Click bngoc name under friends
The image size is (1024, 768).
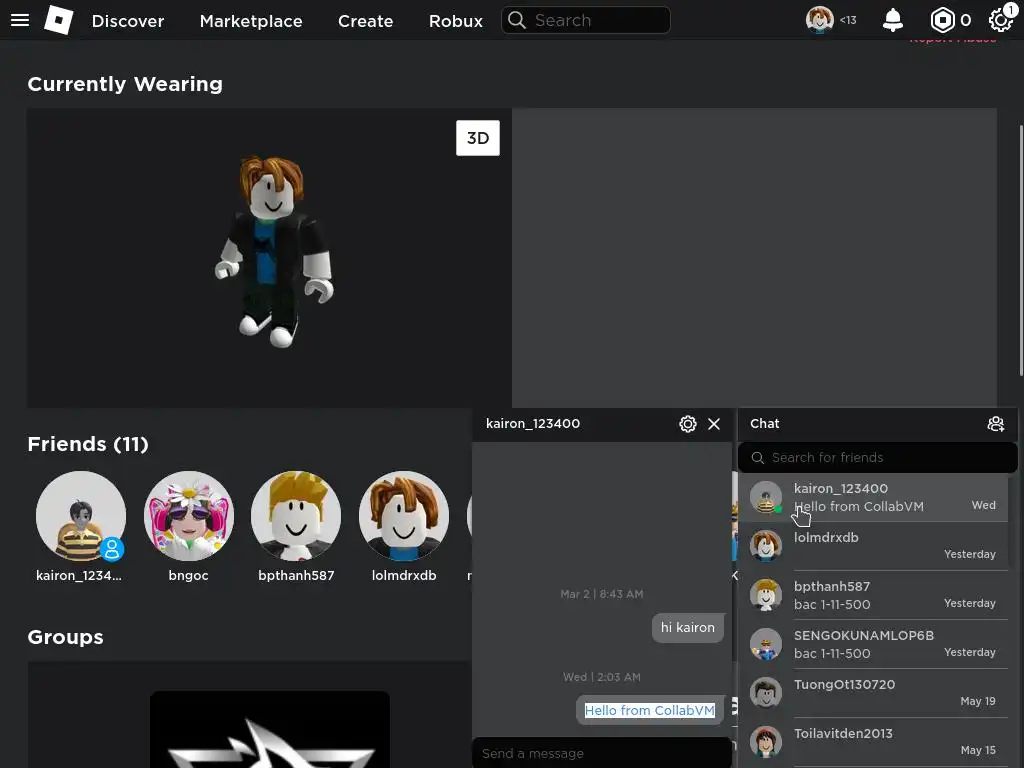pyautogui.click(x=188, y=575)
